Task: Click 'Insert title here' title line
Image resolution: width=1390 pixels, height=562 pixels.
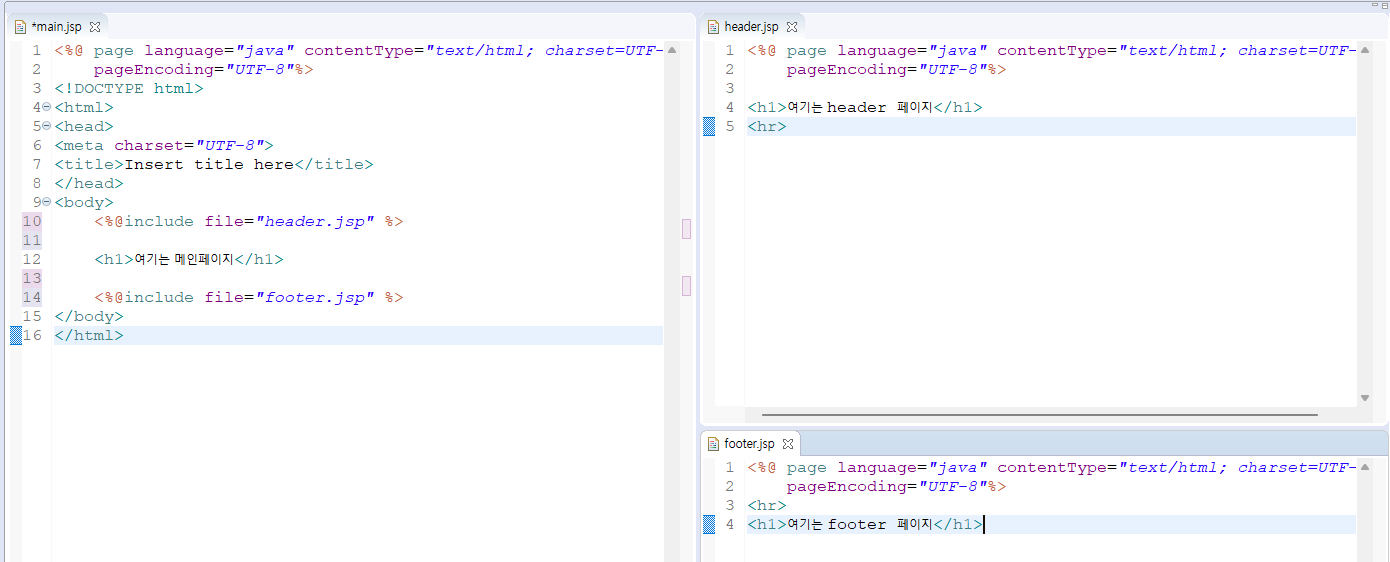Action: point(213,164)
